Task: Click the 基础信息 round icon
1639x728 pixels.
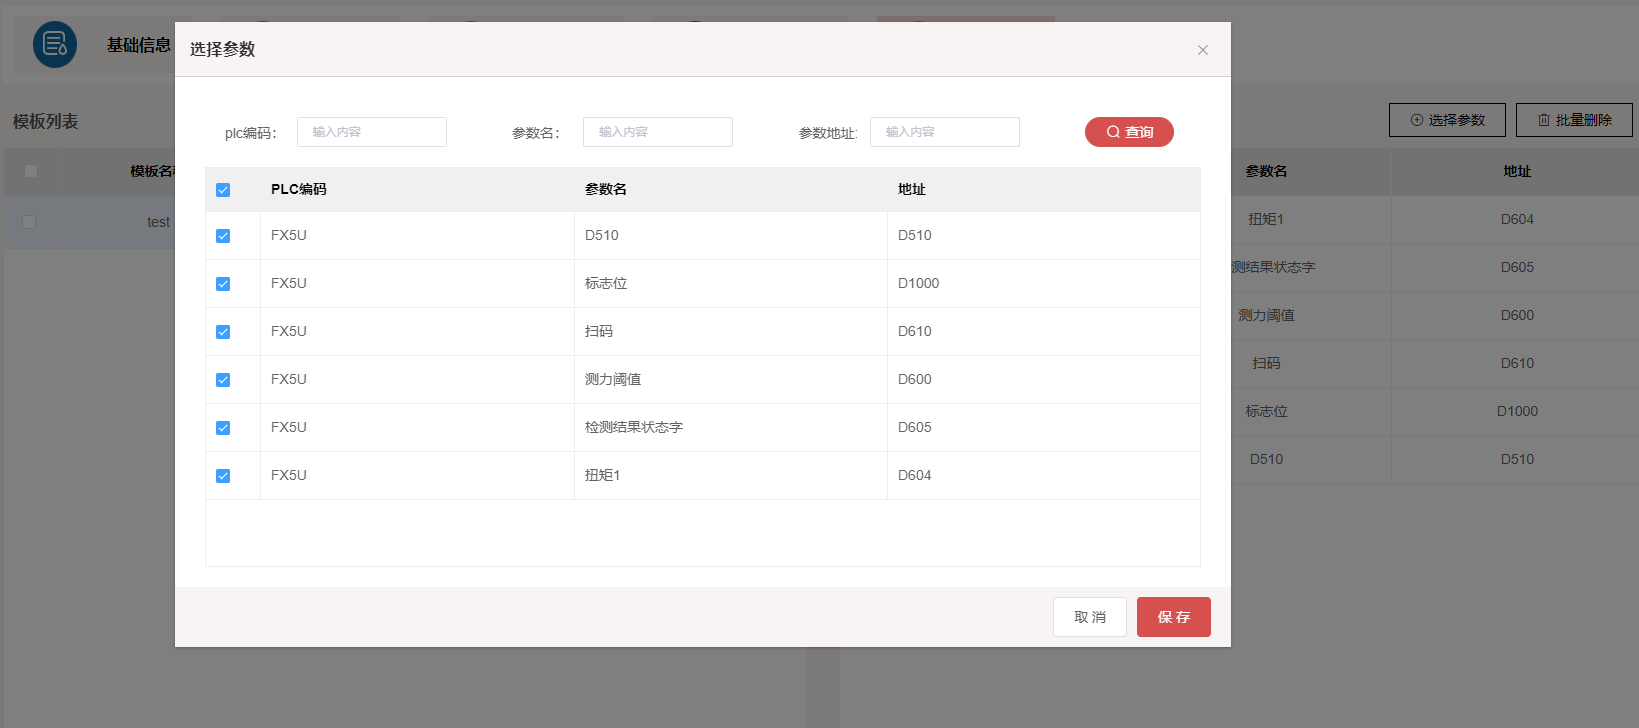Action: pyautogui.click(x=55, y=45)
